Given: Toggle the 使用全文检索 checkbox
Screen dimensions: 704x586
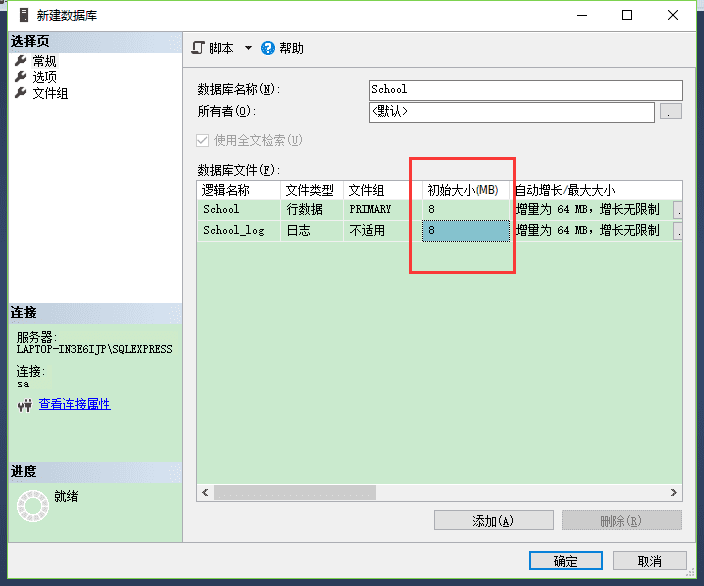Looking at the screenshot, I should click(x=202, y=141).
